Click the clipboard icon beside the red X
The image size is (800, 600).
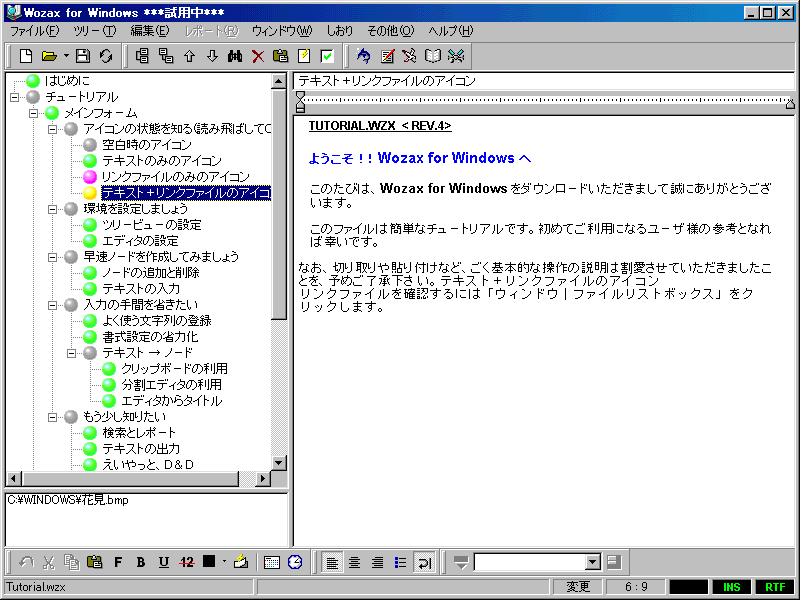[x=281, y=56]
